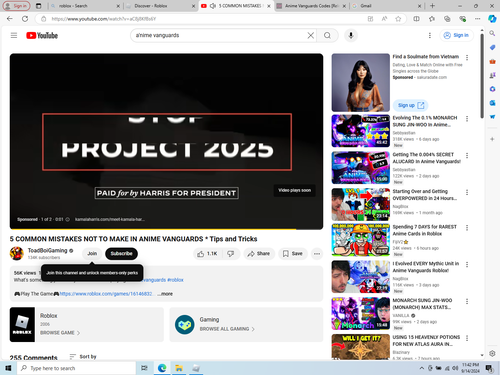This screenshot has width=500, height=375.
Task: Click the video progress bar
Action: coord(166,229)
